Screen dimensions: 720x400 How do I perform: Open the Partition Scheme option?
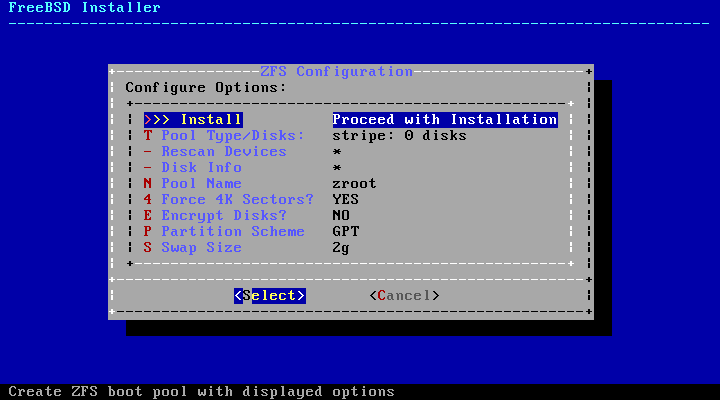pyautogui.click(x=232, y=231)
